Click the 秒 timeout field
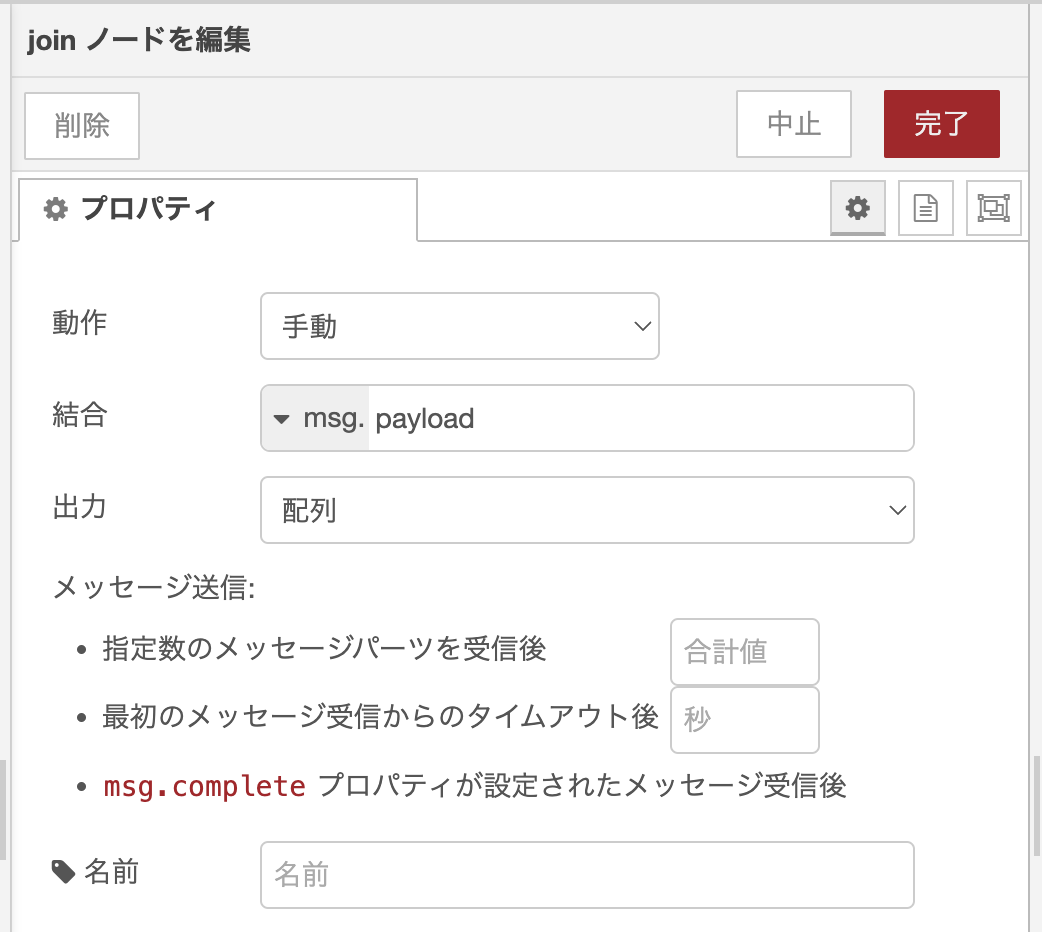This screenshot has width=1042, height=932. tap(744, 720)
